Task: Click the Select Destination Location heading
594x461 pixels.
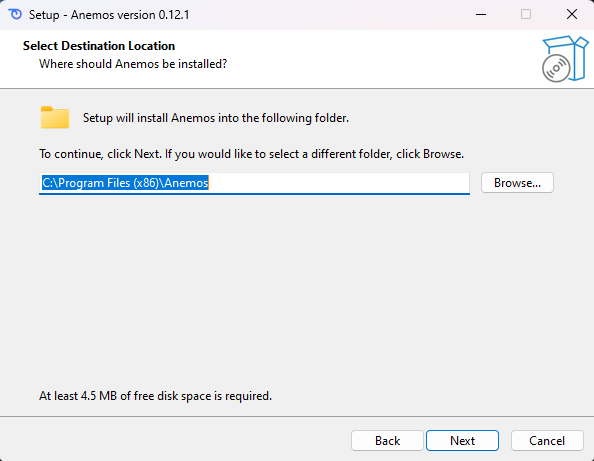Action: pos(99,46)
